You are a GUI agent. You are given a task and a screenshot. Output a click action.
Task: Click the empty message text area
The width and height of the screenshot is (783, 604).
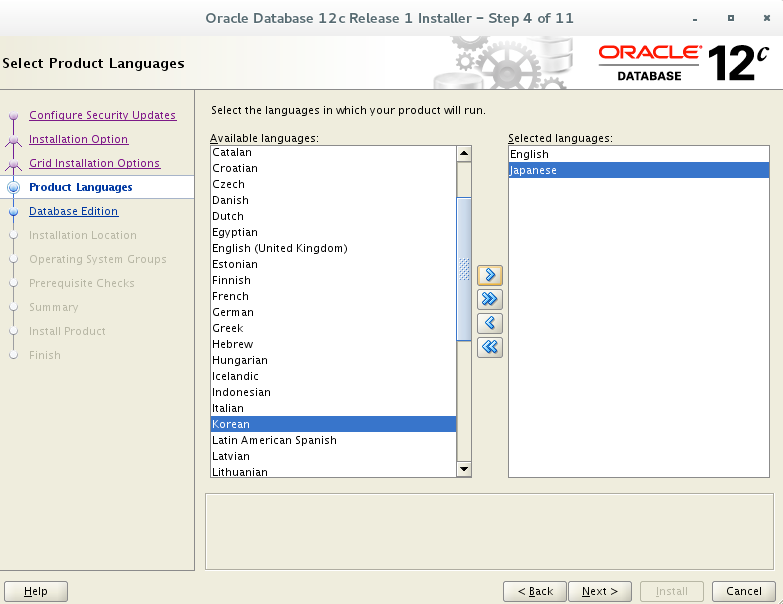point(489,532)
